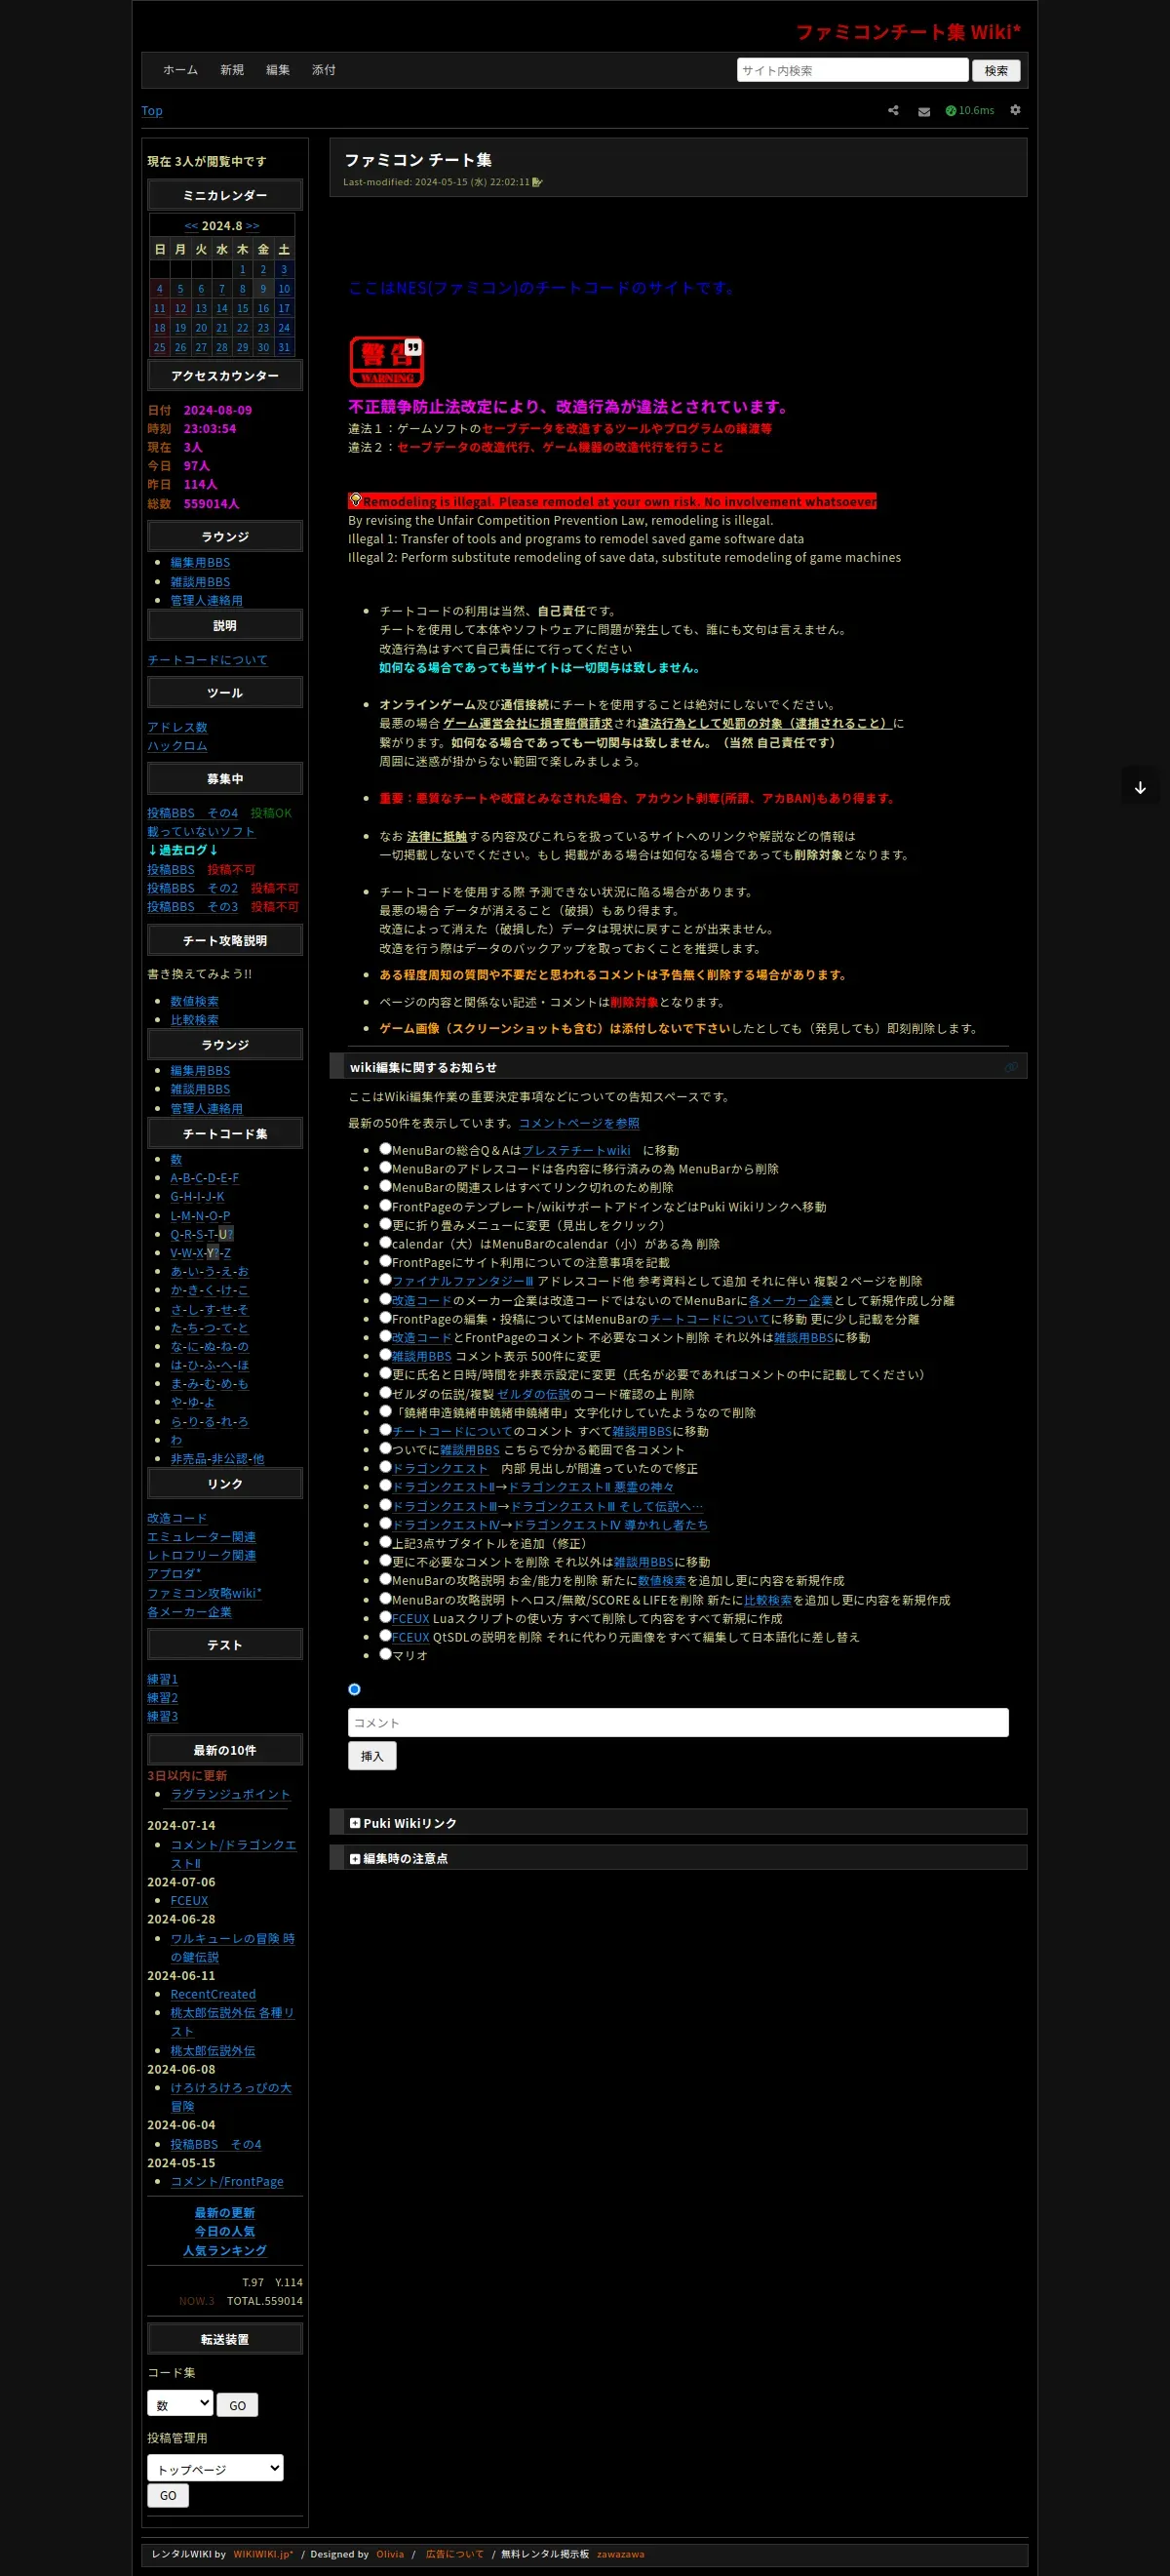Collapse the ミニカレンダー sidebar heading
Viewport: 1170px width, 2576px height.
tap(225, 195)
